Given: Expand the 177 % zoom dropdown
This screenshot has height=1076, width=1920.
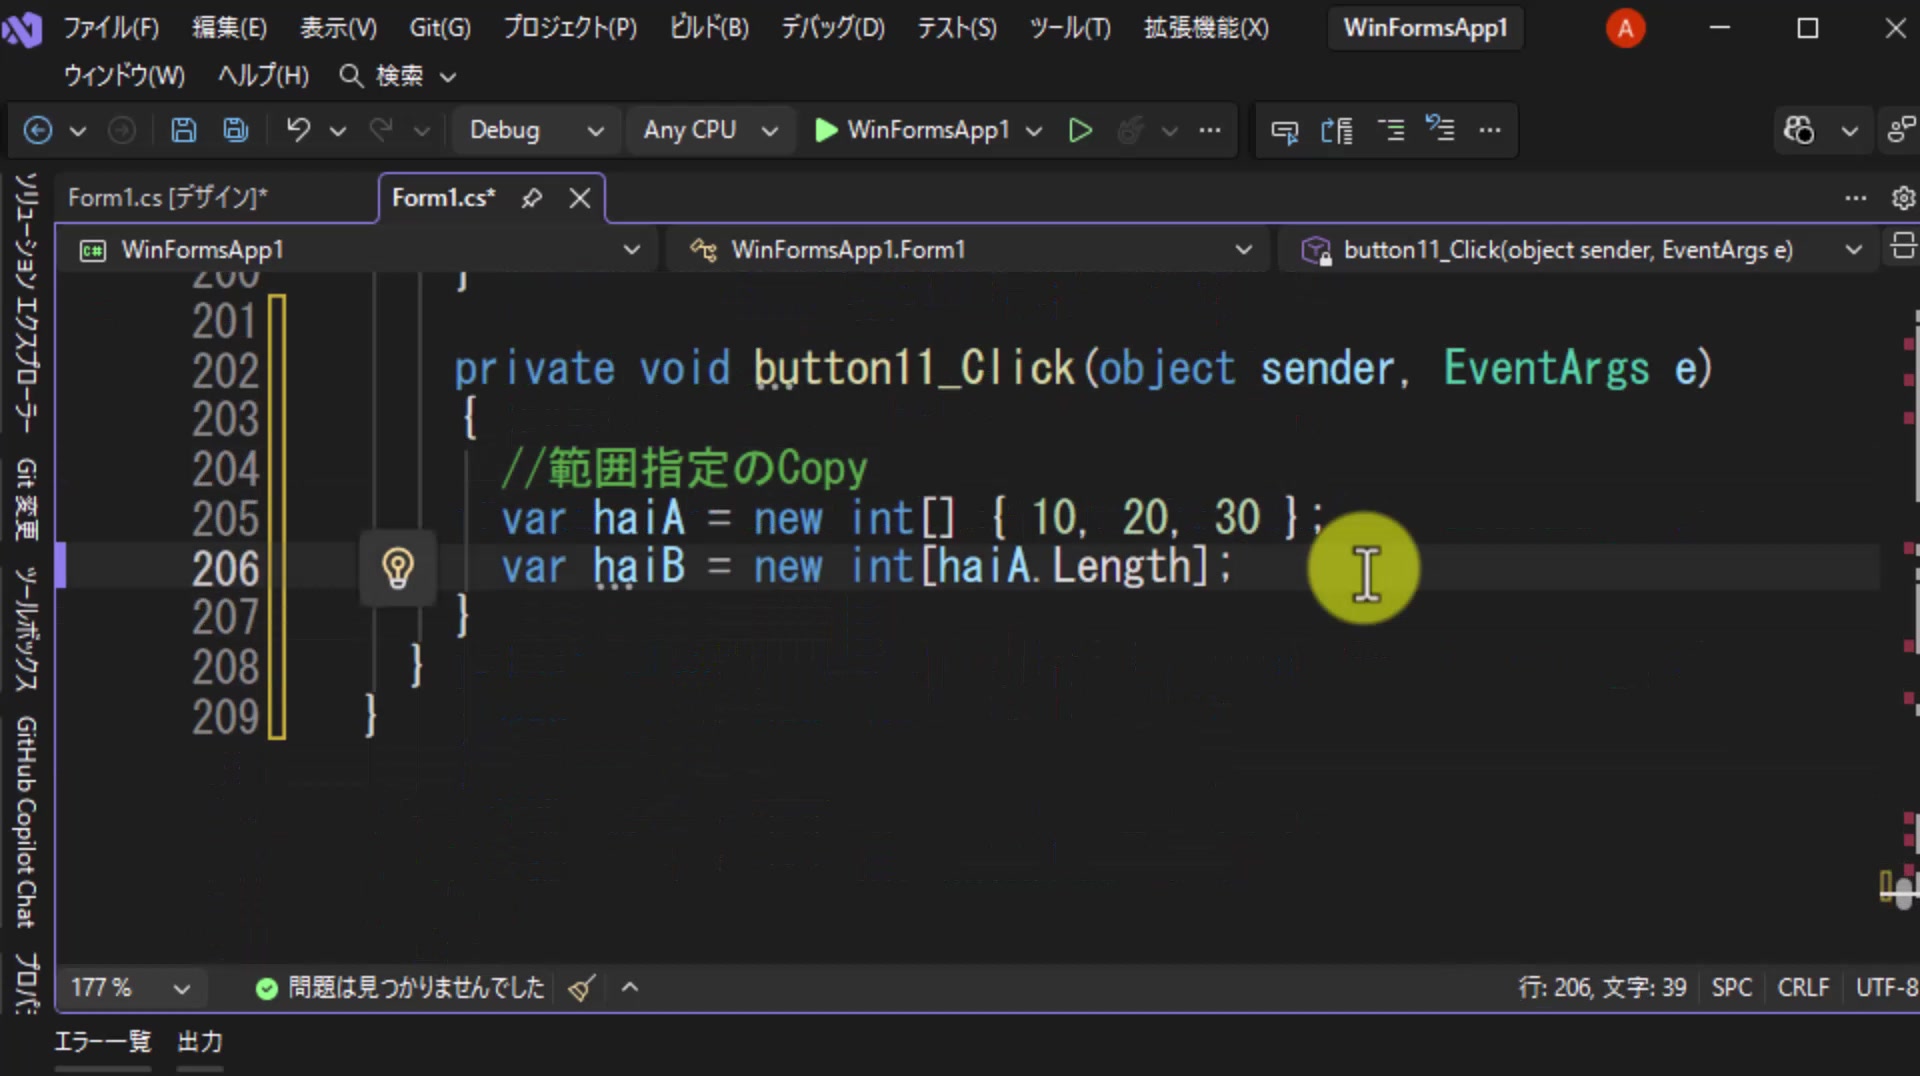Looking at the screenshot, I should pyautogui.click(x=181, y=988).
